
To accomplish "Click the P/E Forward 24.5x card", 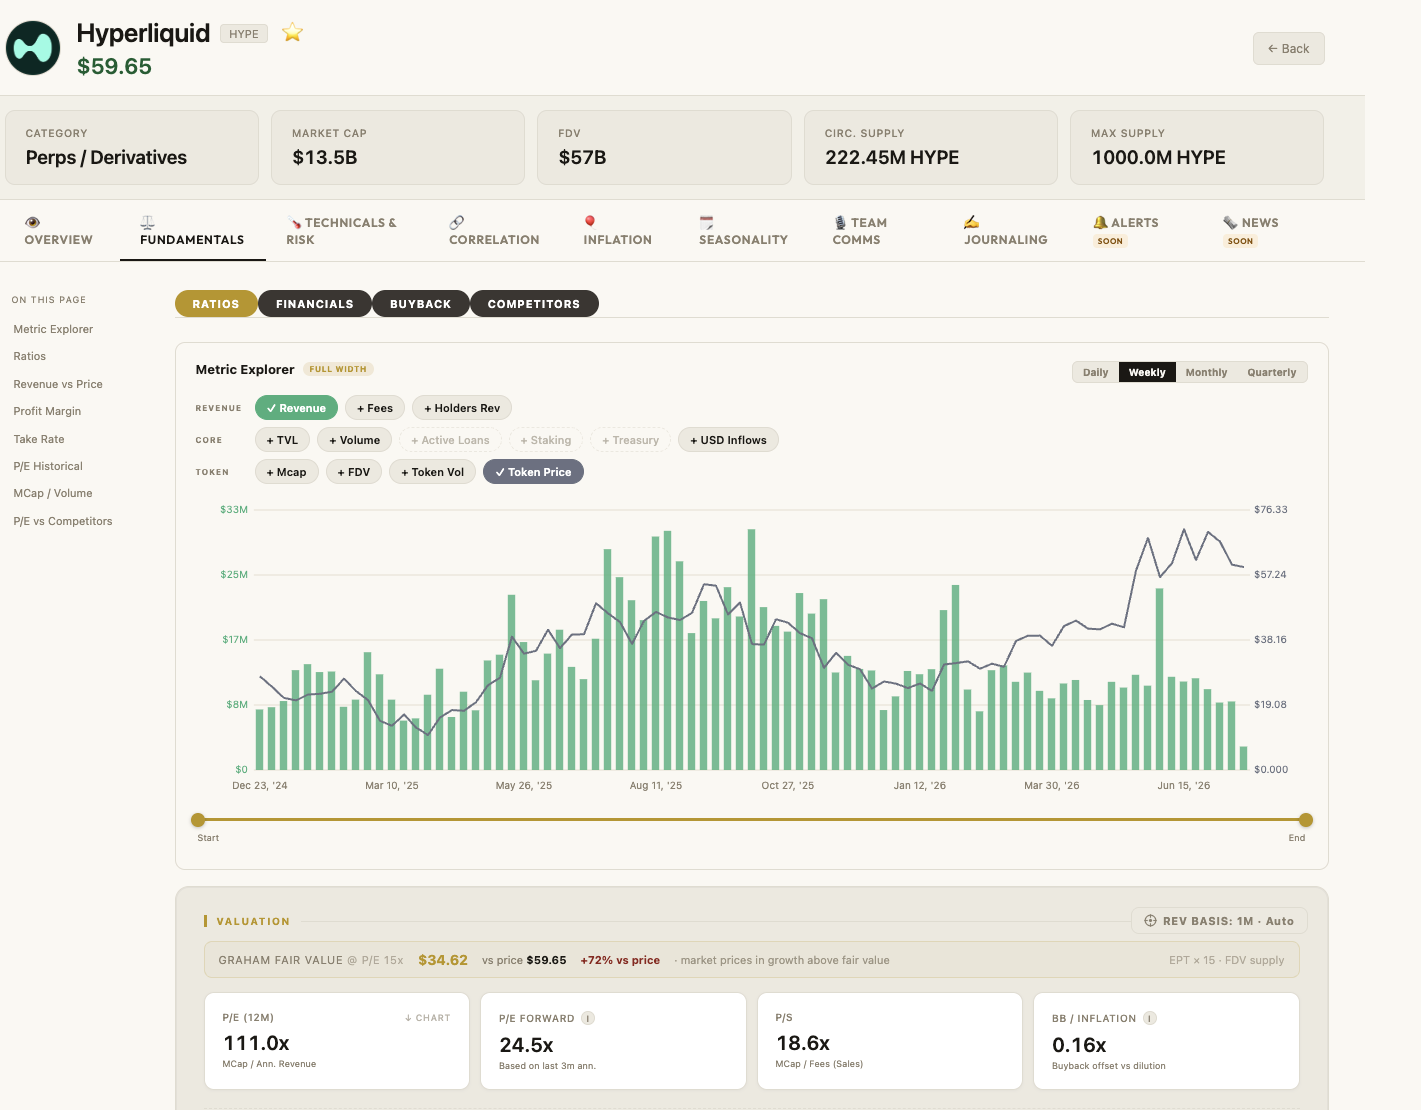I will (613, 1041).
